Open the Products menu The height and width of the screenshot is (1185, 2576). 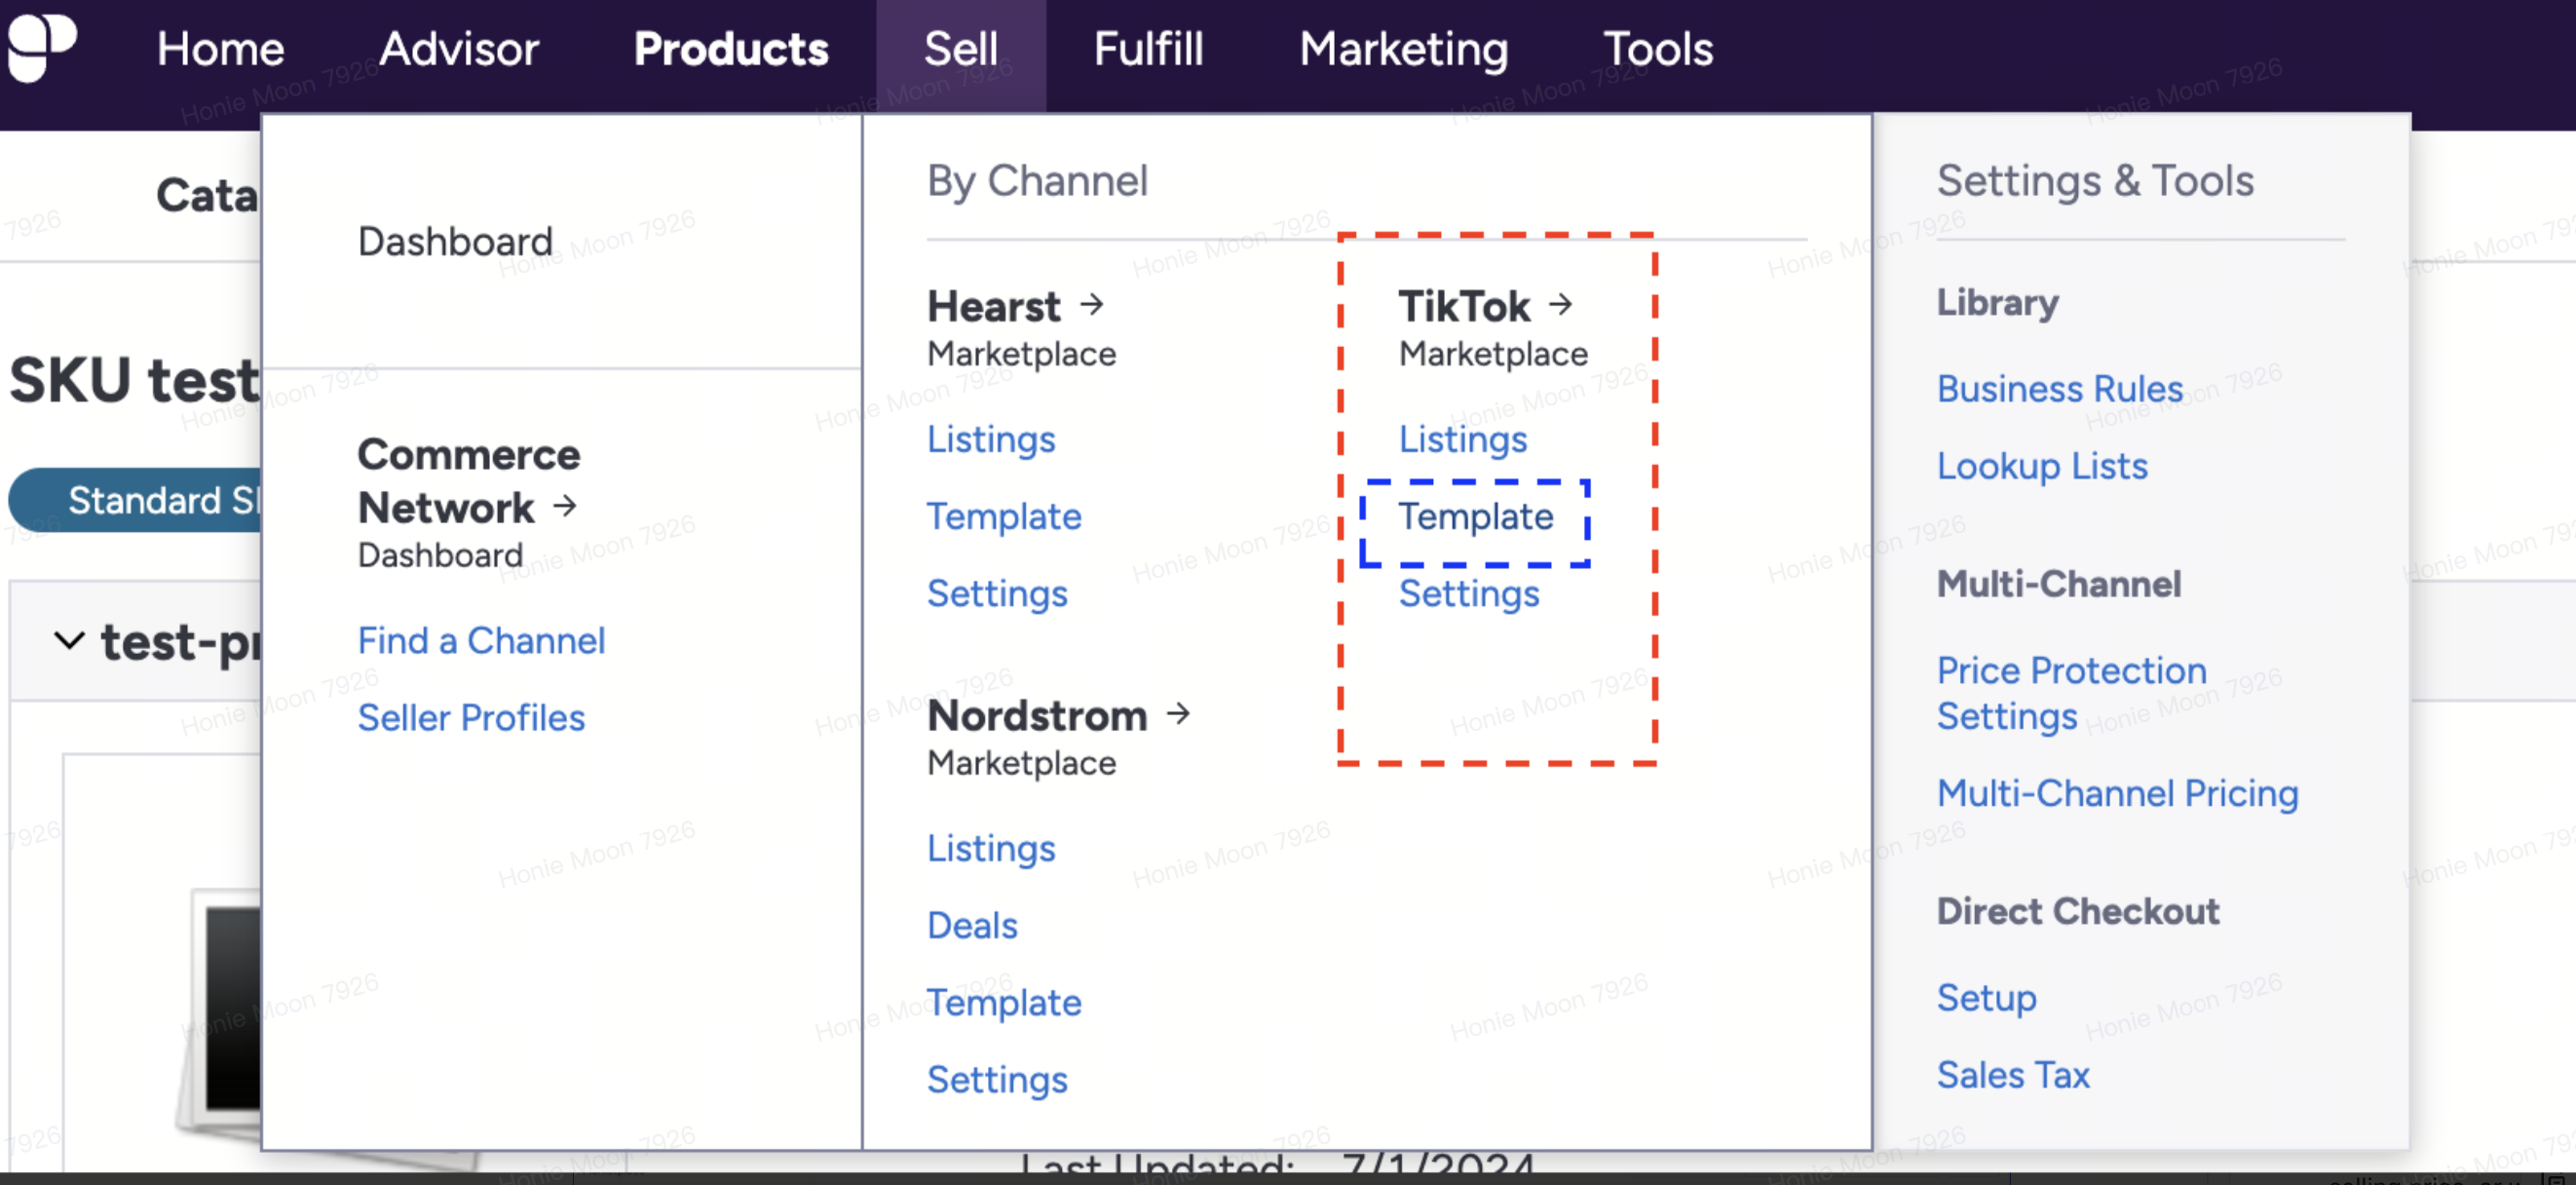[x=731, y=49]
